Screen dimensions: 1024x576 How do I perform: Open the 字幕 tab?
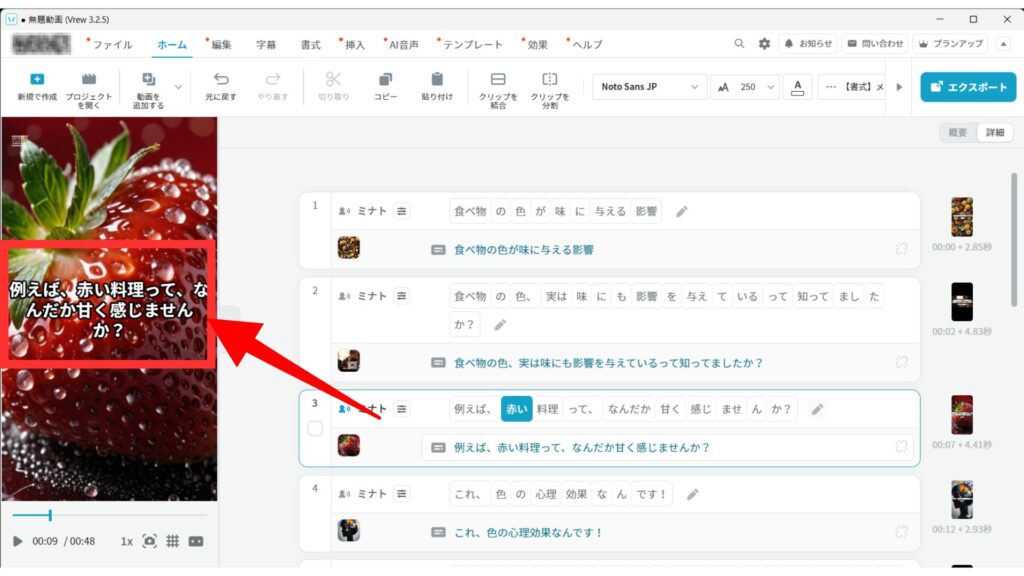pos(266,45)
